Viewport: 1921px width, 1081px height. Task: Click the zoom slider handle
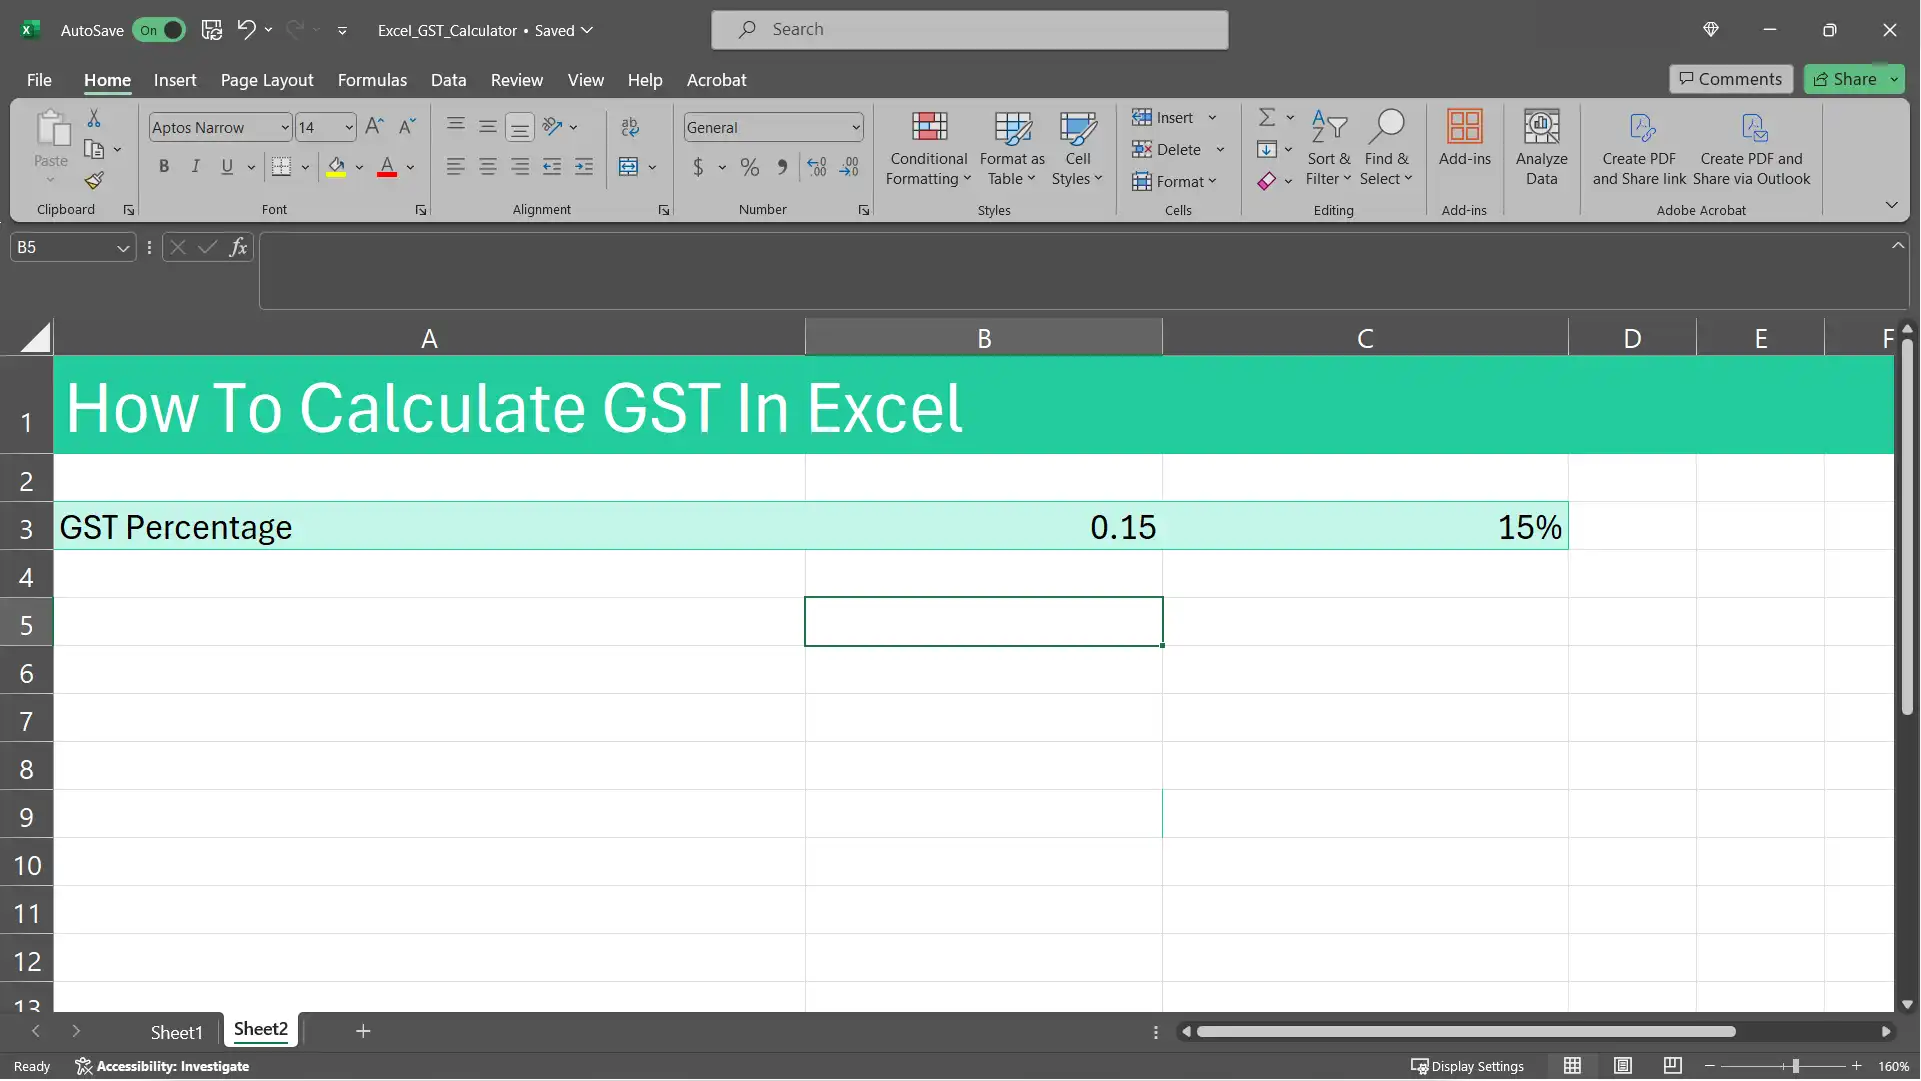1796,1066
